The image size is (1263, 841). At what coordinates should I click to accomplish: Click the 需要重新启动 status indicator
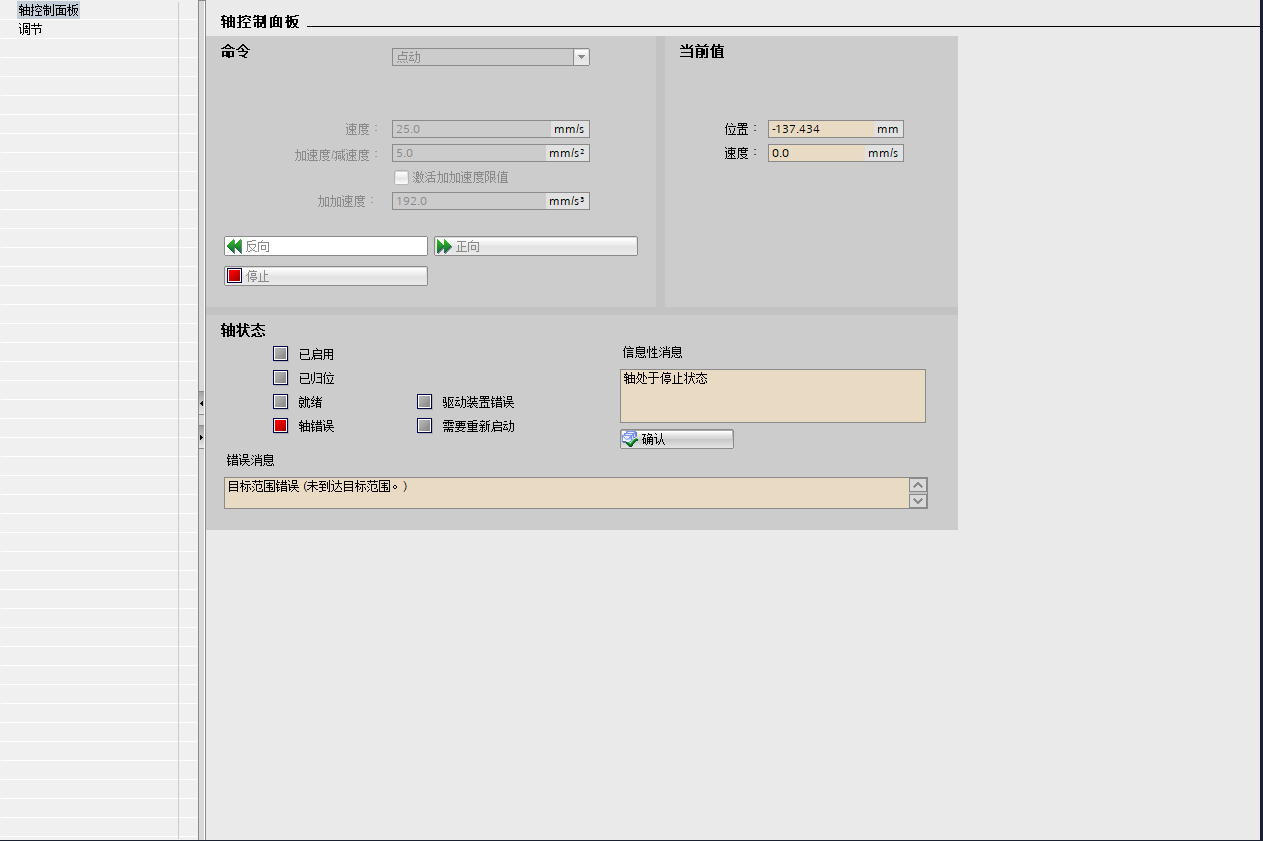(425, 426)
